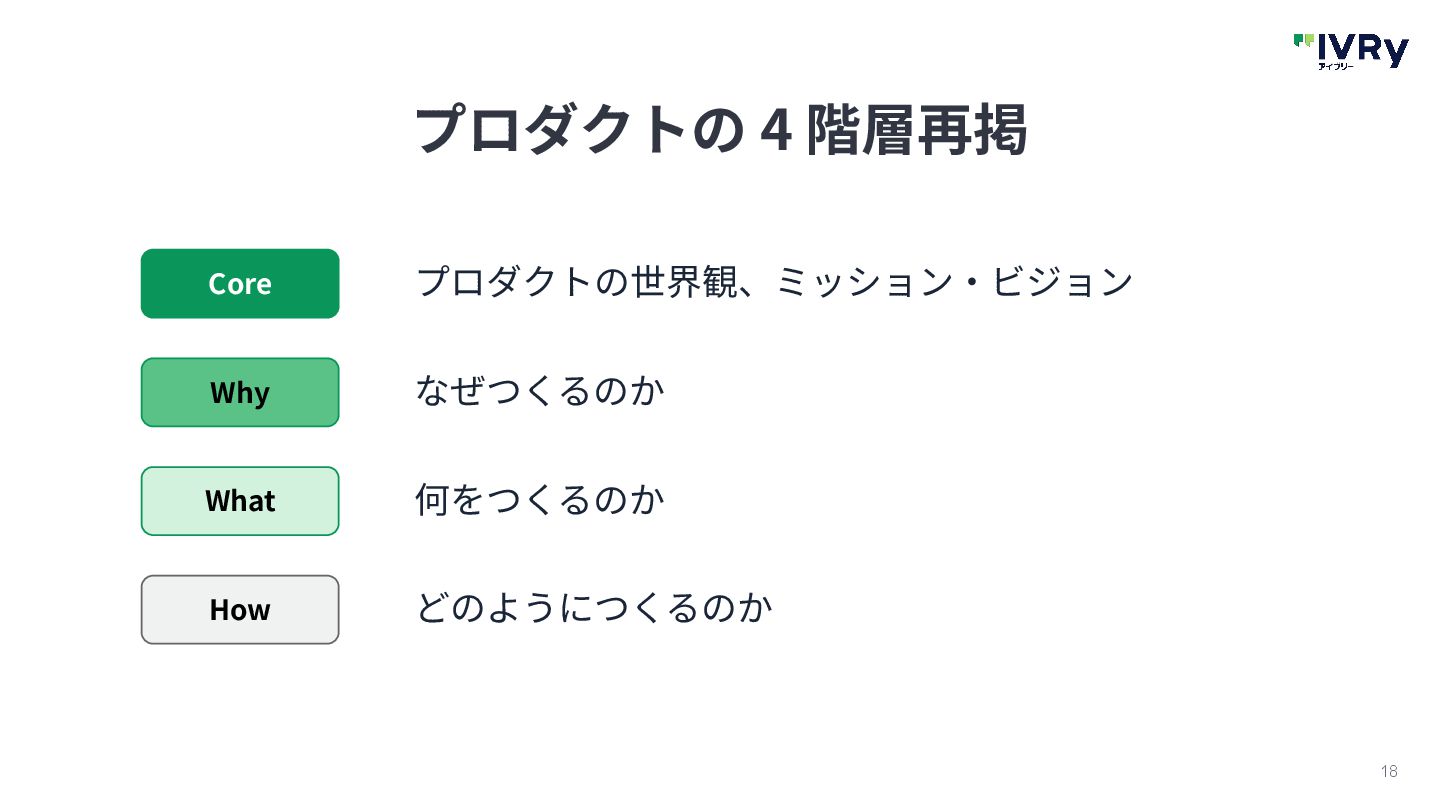
Task: Click 階層再掲 in the slide title
Action: [917, 130]
